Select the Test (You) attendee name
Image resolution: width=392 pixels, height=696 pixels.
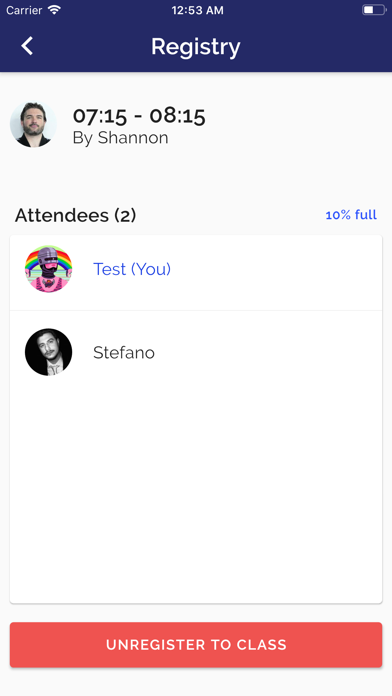(132, 269)
